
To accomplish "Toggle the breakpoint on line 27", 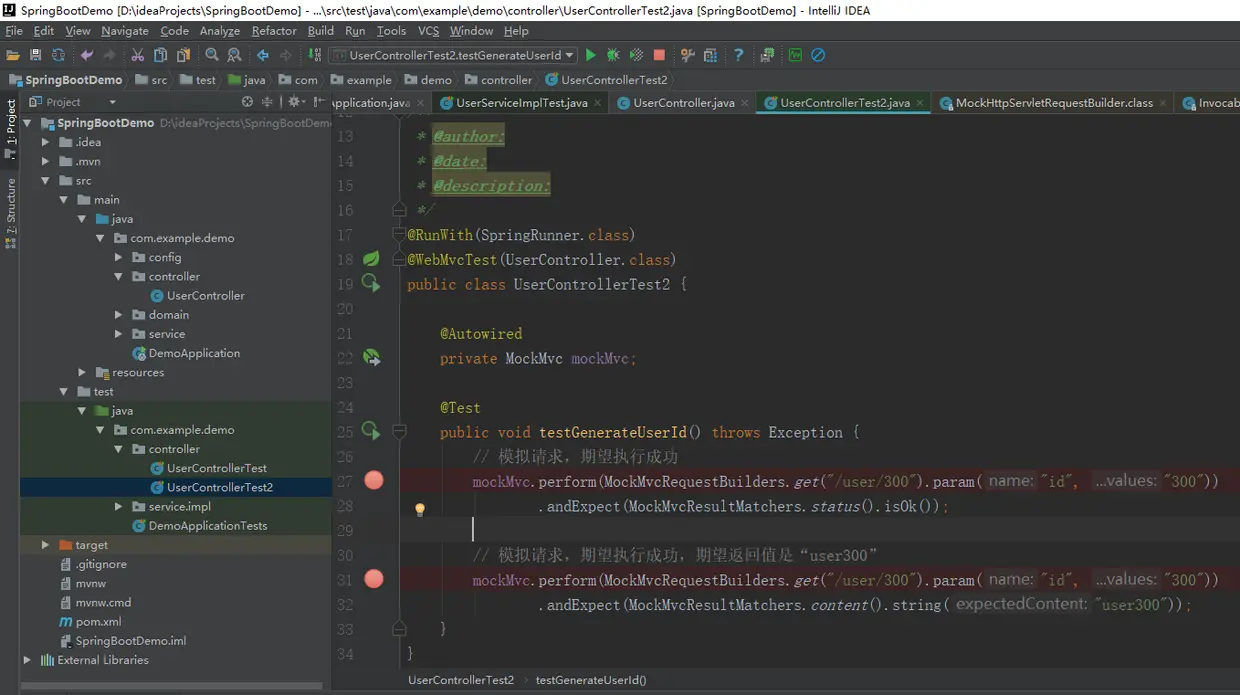I will click(374, 481).
